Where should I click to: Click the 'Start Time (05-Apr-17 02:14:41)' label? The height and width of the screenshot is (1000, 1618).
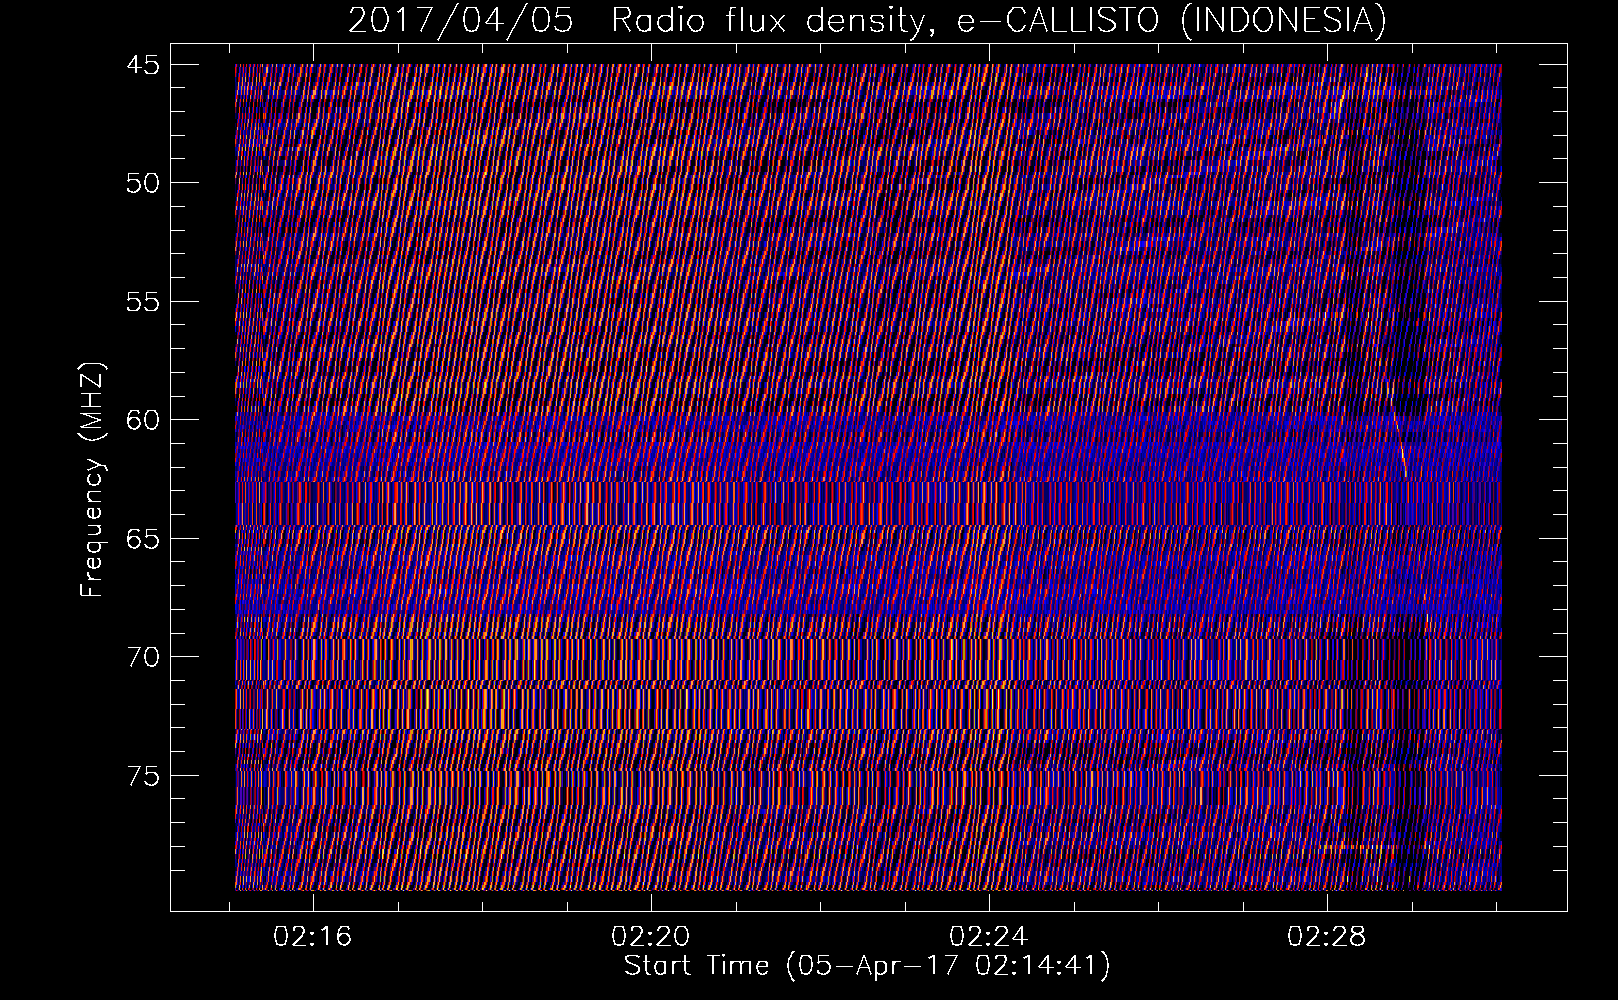pos(867,967)
